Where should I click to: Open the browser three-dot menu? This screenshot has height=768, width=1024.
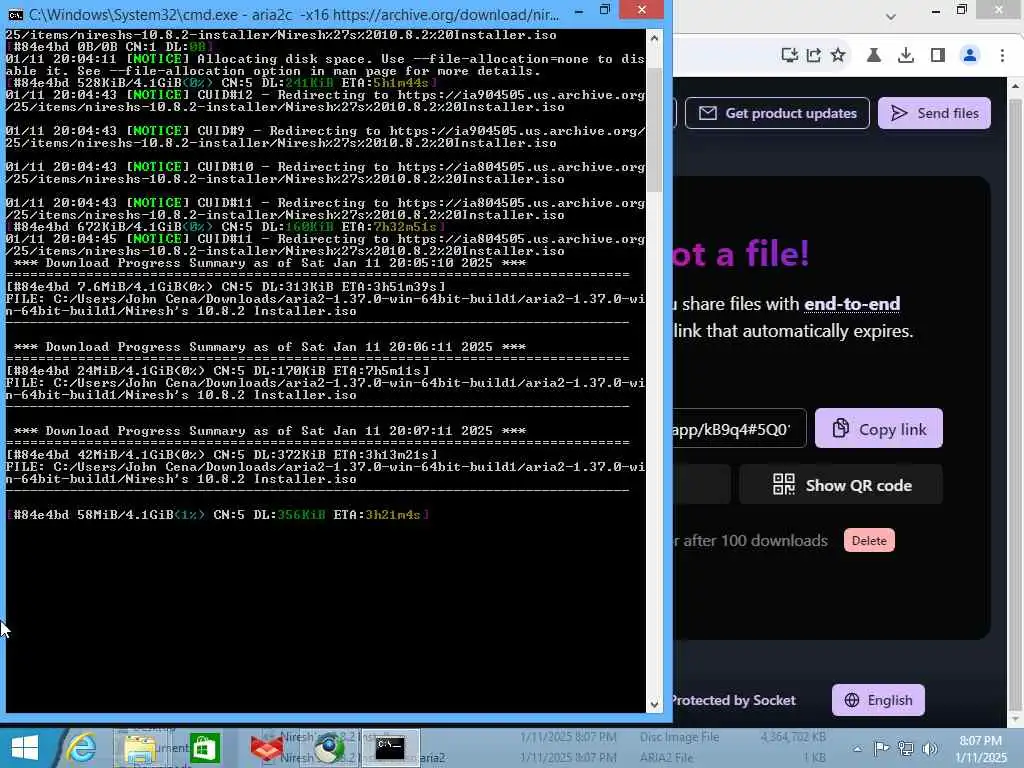1002,56
